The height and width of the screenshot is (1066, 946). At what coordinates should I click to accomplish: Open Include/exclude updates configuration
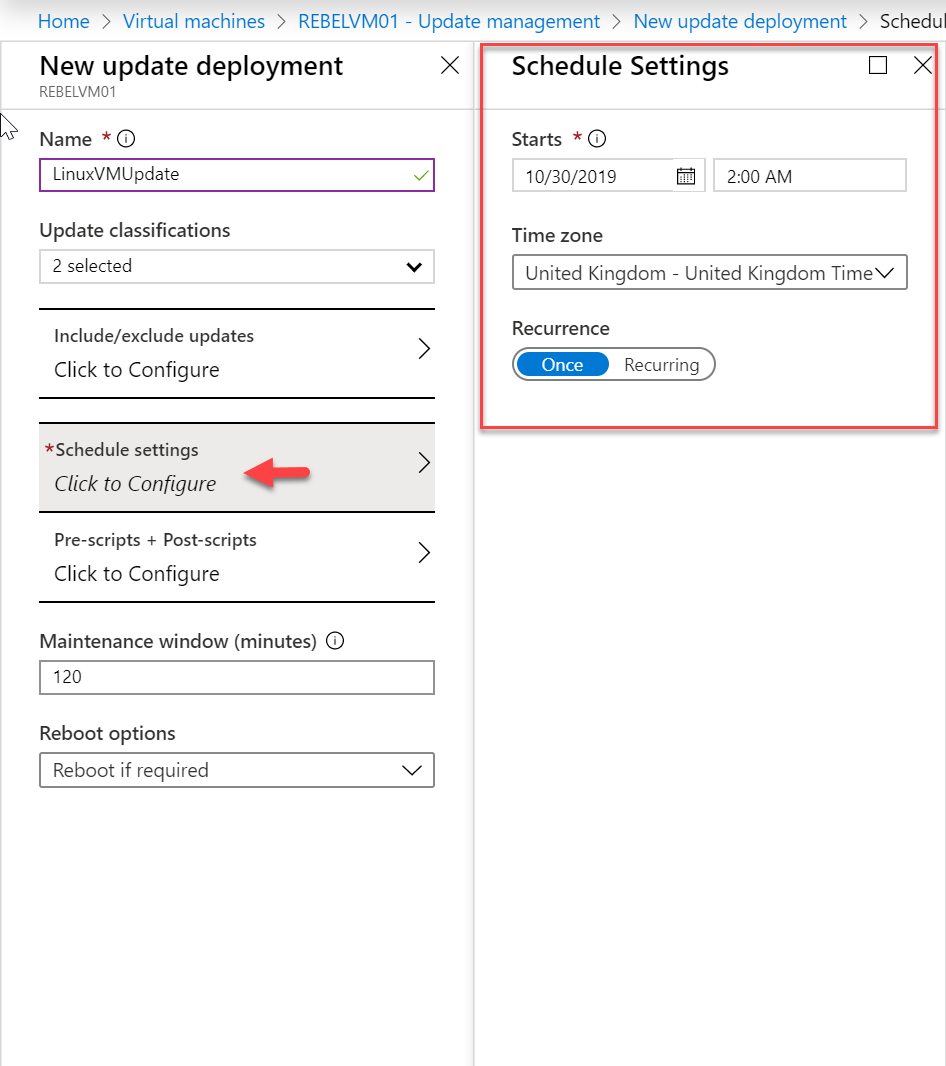point(237,353)
